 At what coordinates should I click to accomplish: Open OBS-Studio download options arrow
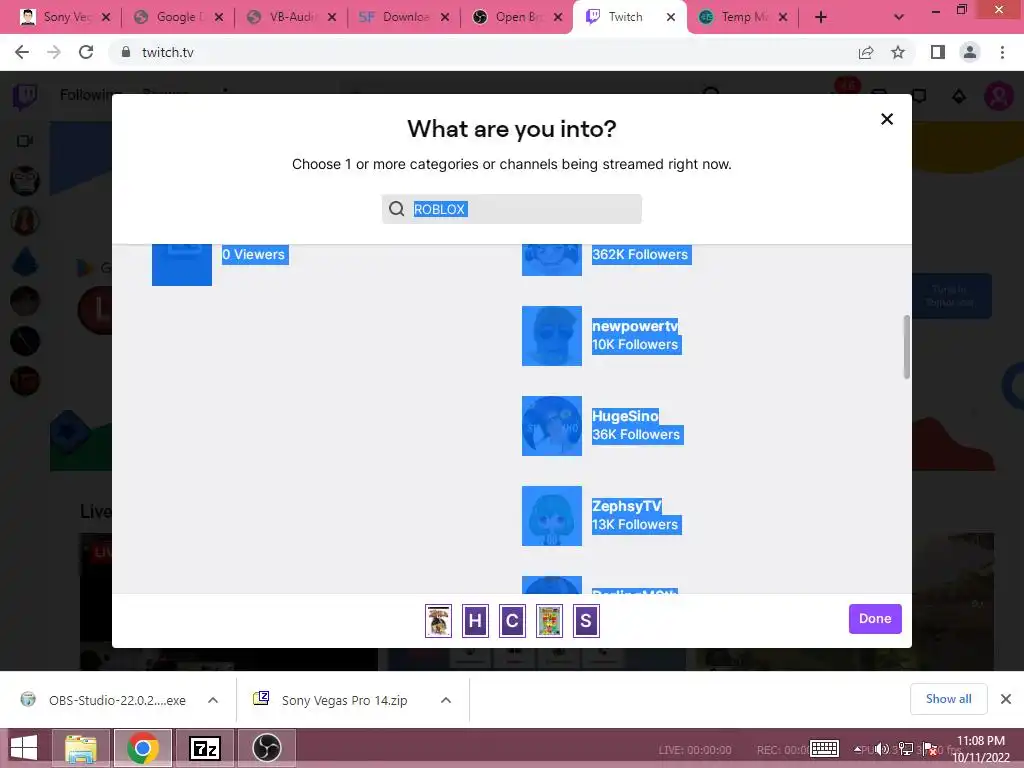point(213,700)
